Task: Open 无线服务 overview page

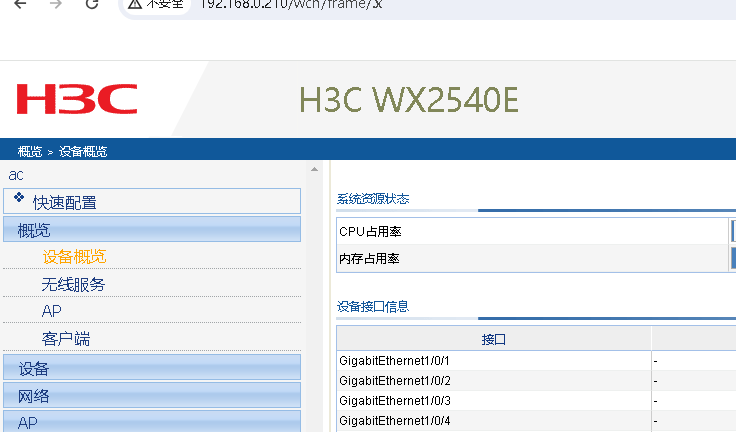Action: (x=73, y=285)
